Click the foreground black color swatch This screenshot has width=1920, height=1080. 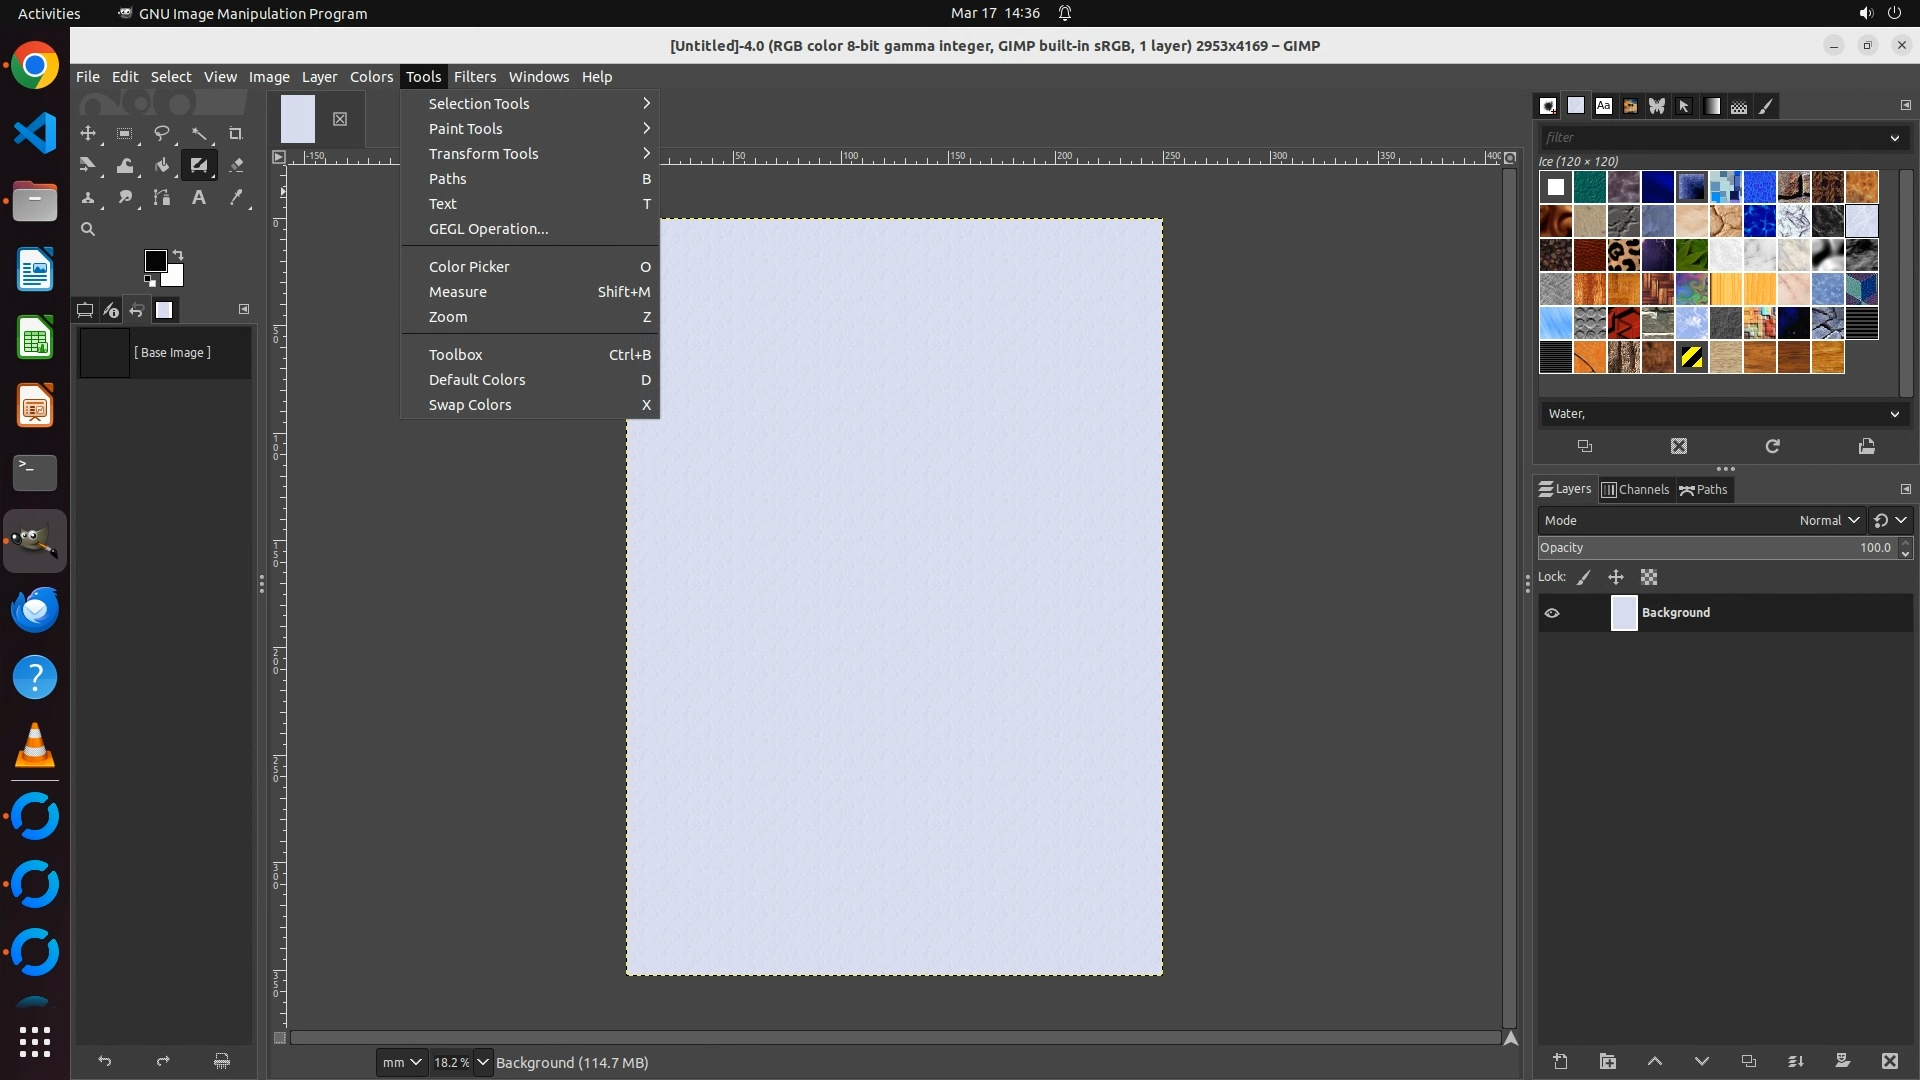click(154, 261)
